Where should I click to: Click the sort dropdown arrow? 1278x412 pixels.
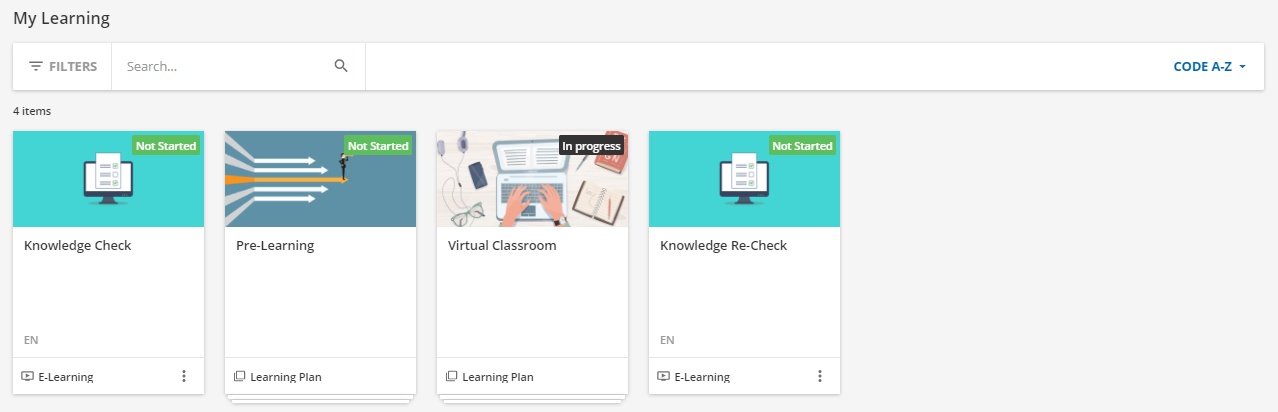click(x=1242, y=67)
